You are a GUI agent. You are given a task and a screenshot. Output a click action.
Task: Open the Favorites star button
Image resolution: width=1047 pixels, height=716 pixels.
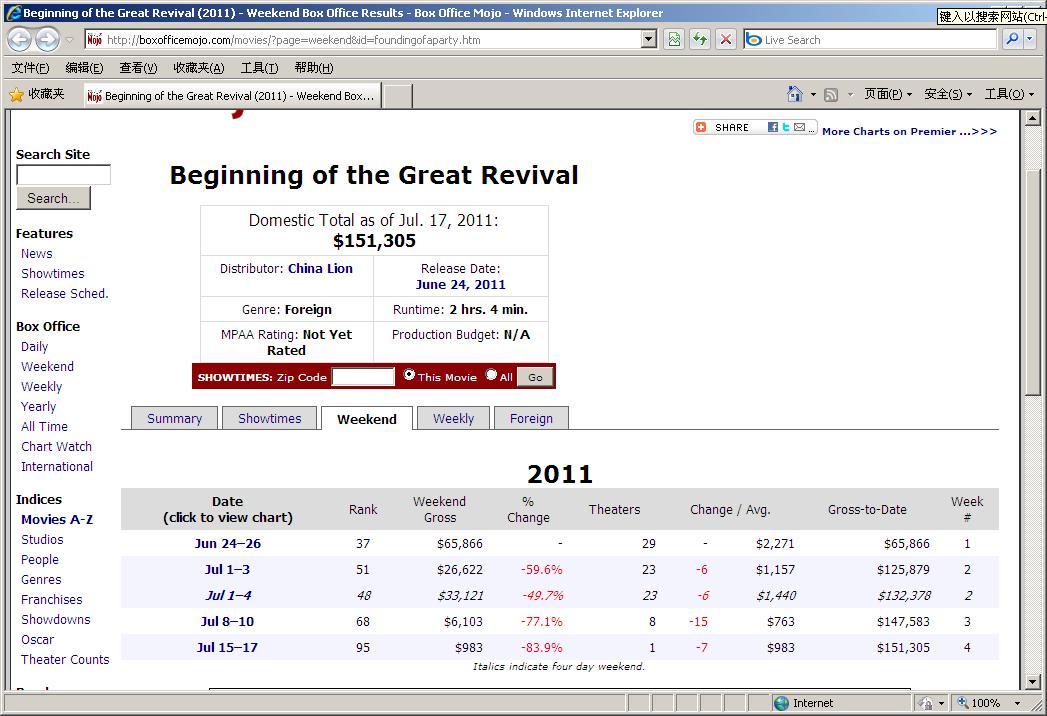37,94
